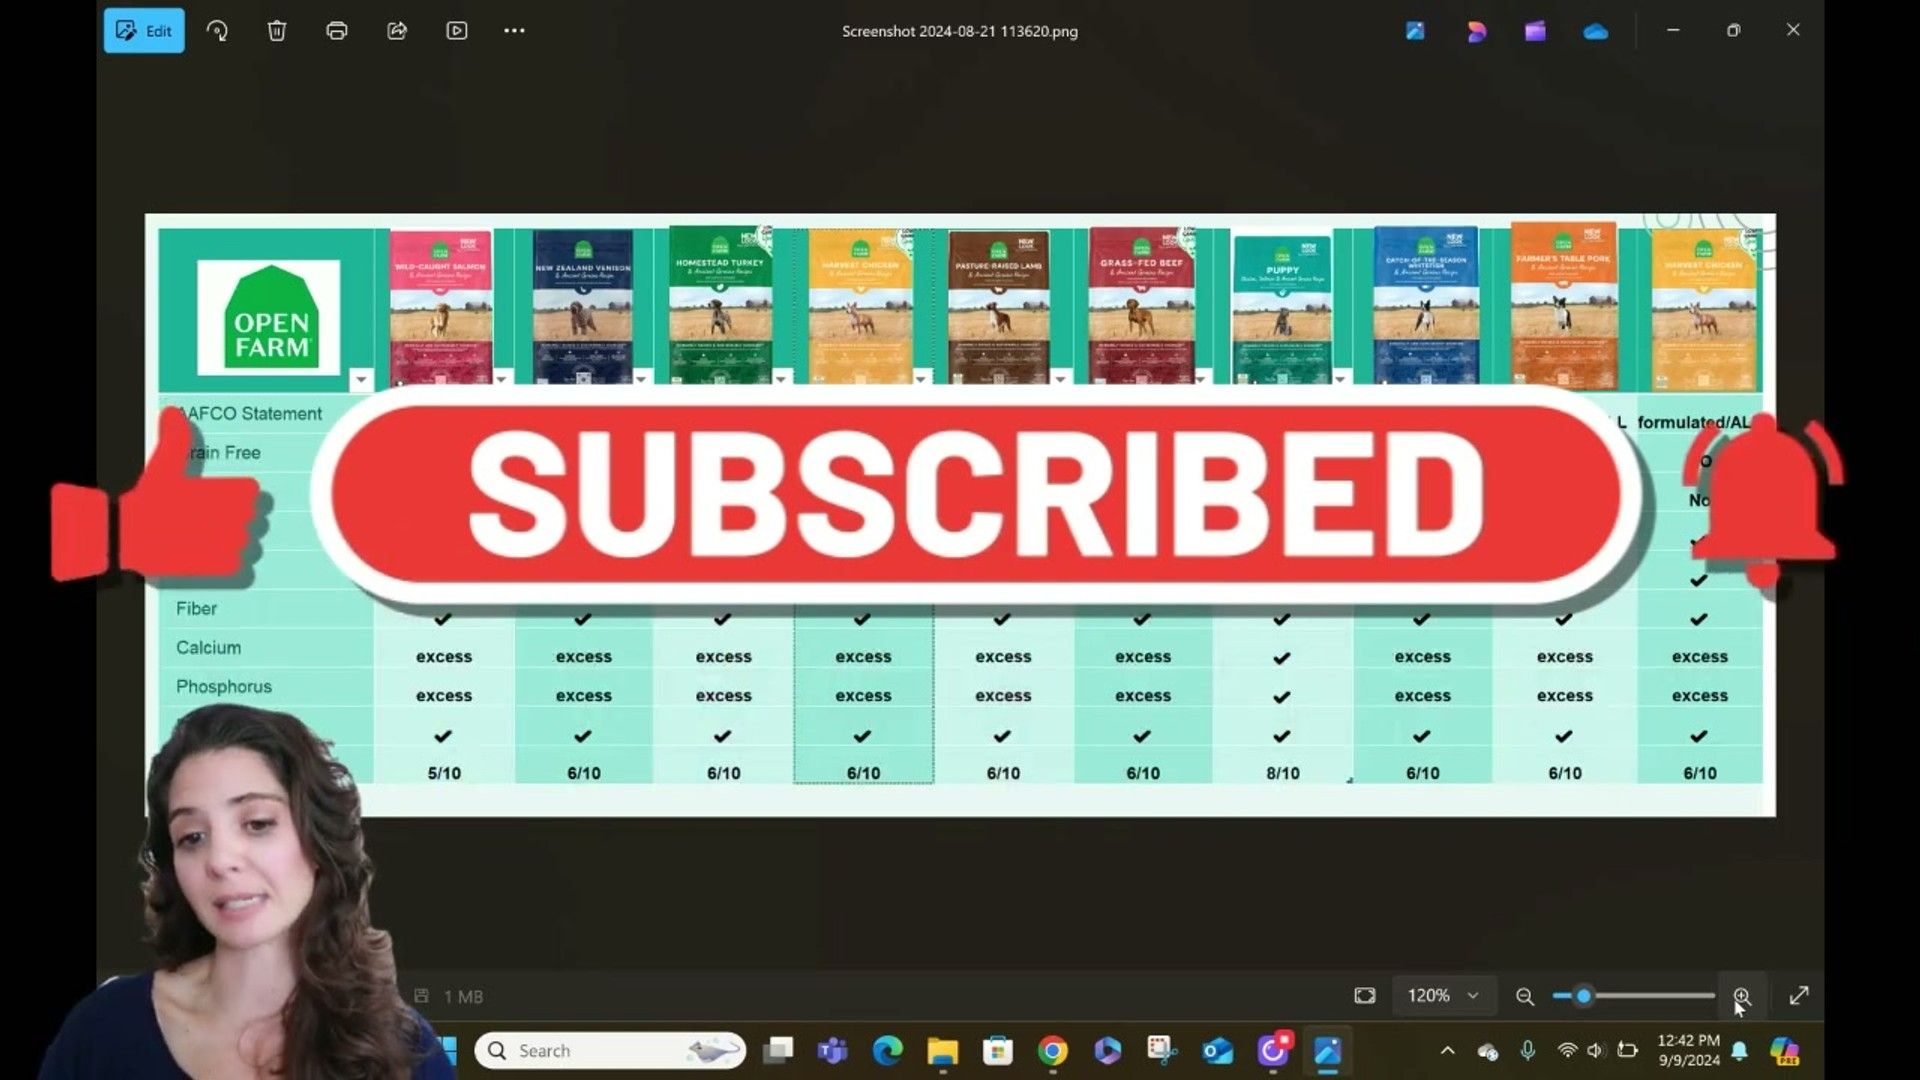Image resolution: width=1920 pixels, height=1080 pixels.
Task: Click the Open Farm logo in the image
Action: 269,318
